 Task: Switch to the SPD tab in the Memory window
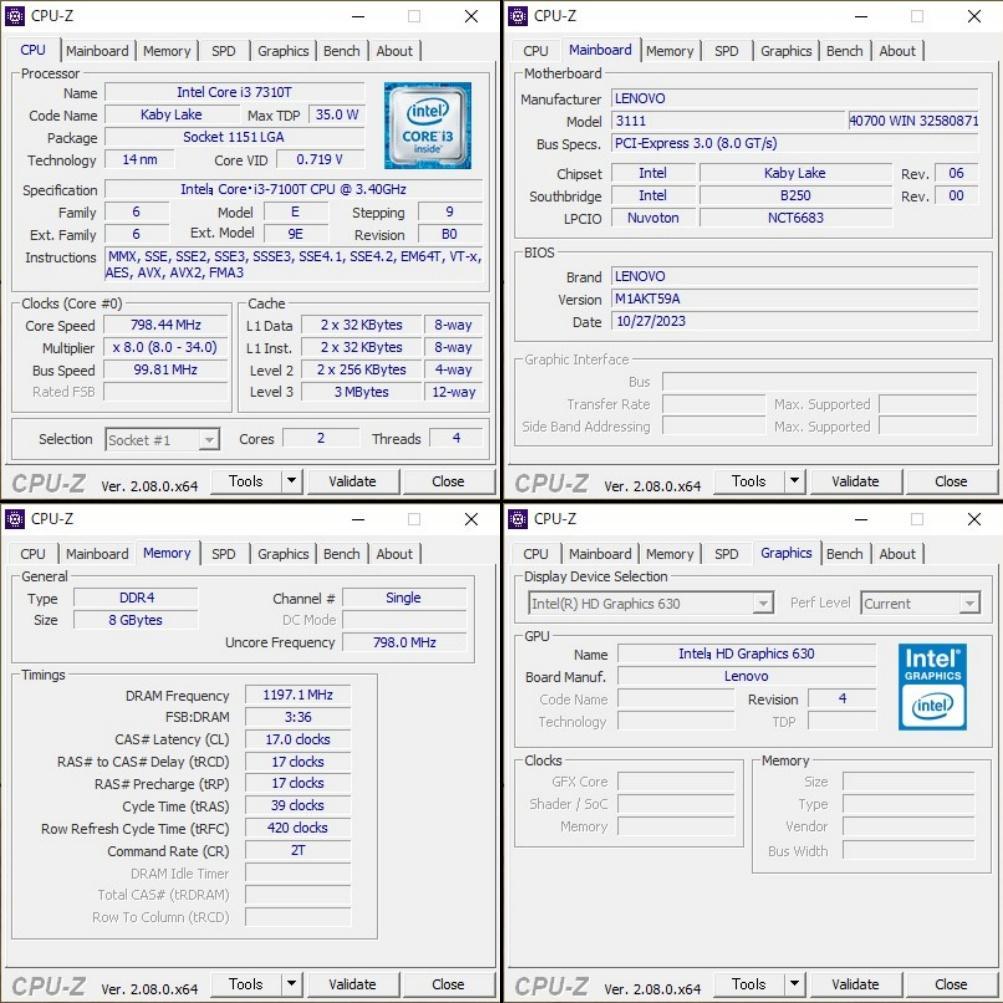(224, 554)
